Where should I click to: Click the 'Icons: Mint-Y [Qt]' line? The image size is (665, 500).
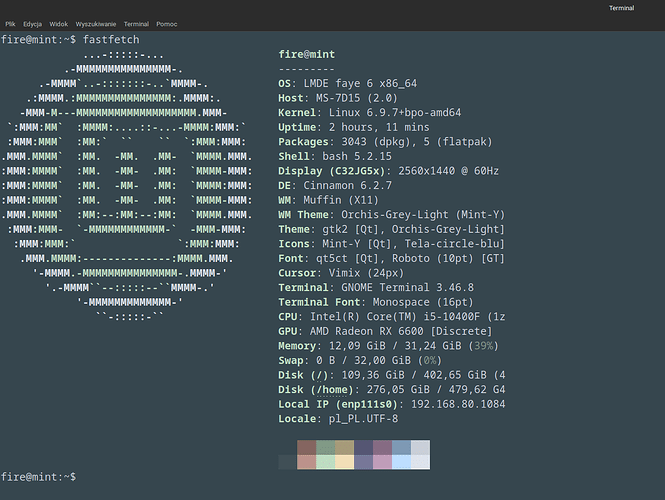391,244
